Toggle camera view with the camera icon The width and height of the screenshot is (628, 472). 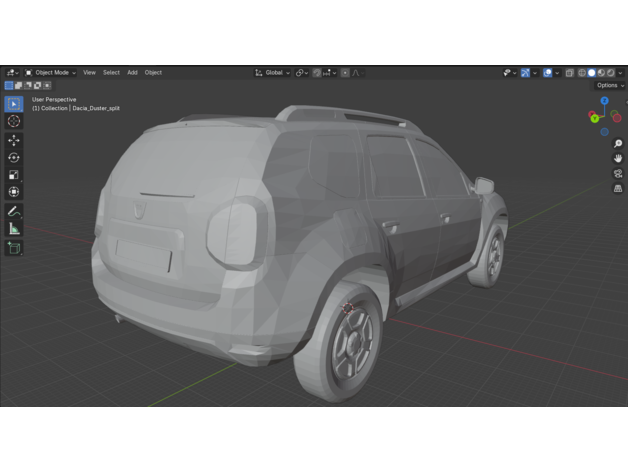[x=618, y=173]
